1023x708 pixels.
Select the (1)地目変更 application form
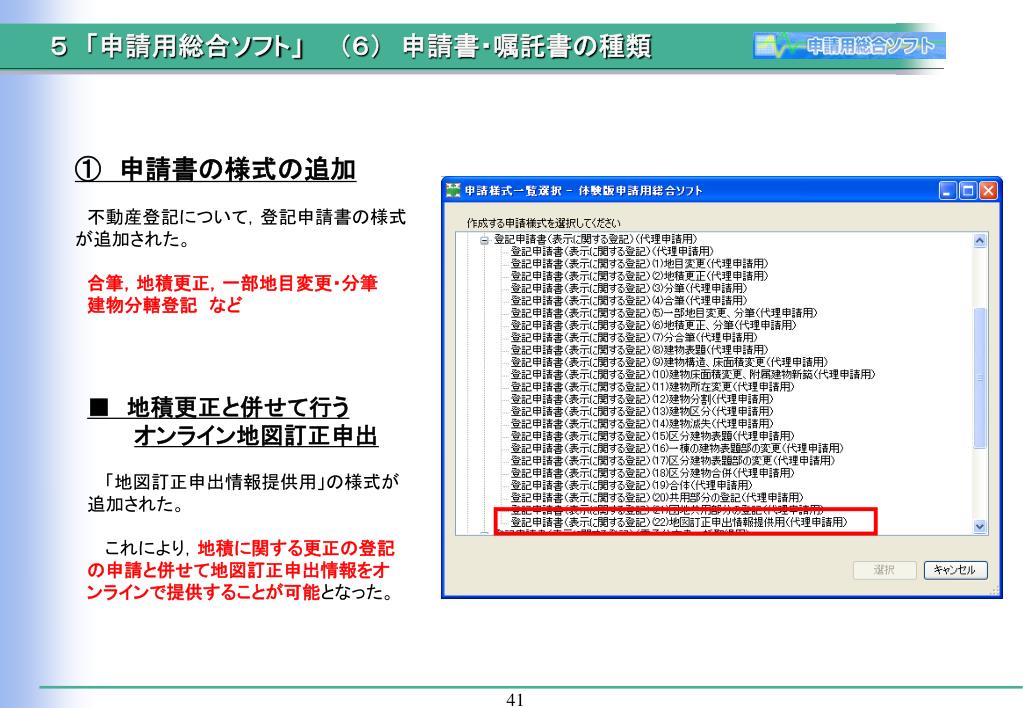point(639,264)
